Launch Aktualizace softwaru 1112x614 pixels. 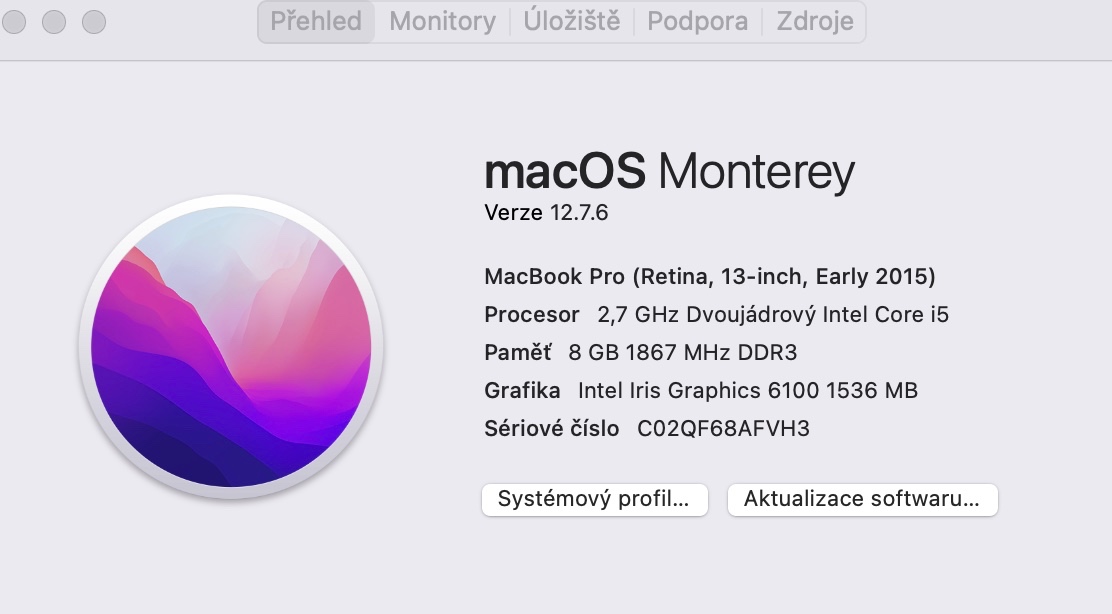(x=862, y=499)
